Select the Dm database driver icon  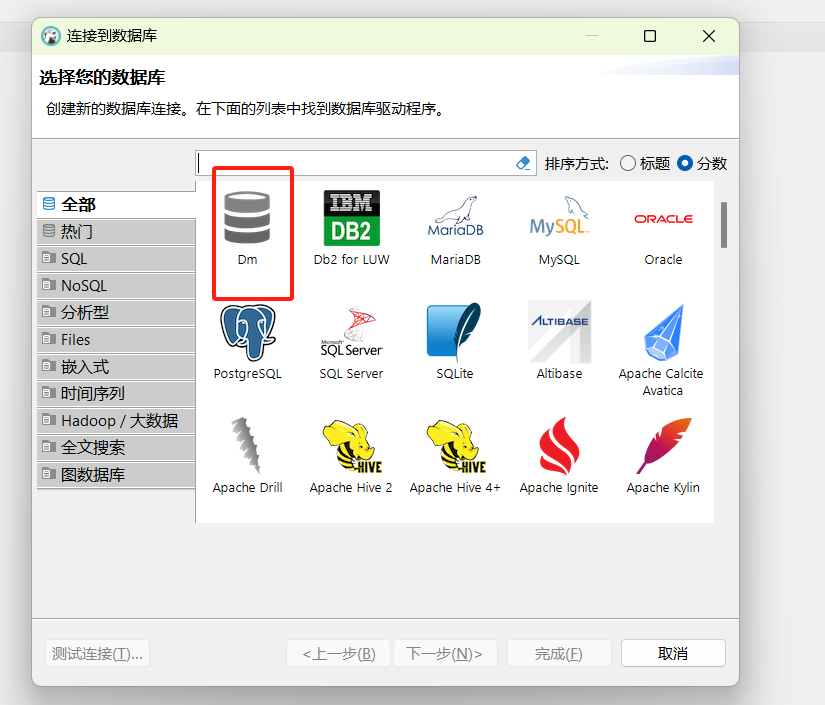[247, 217]
